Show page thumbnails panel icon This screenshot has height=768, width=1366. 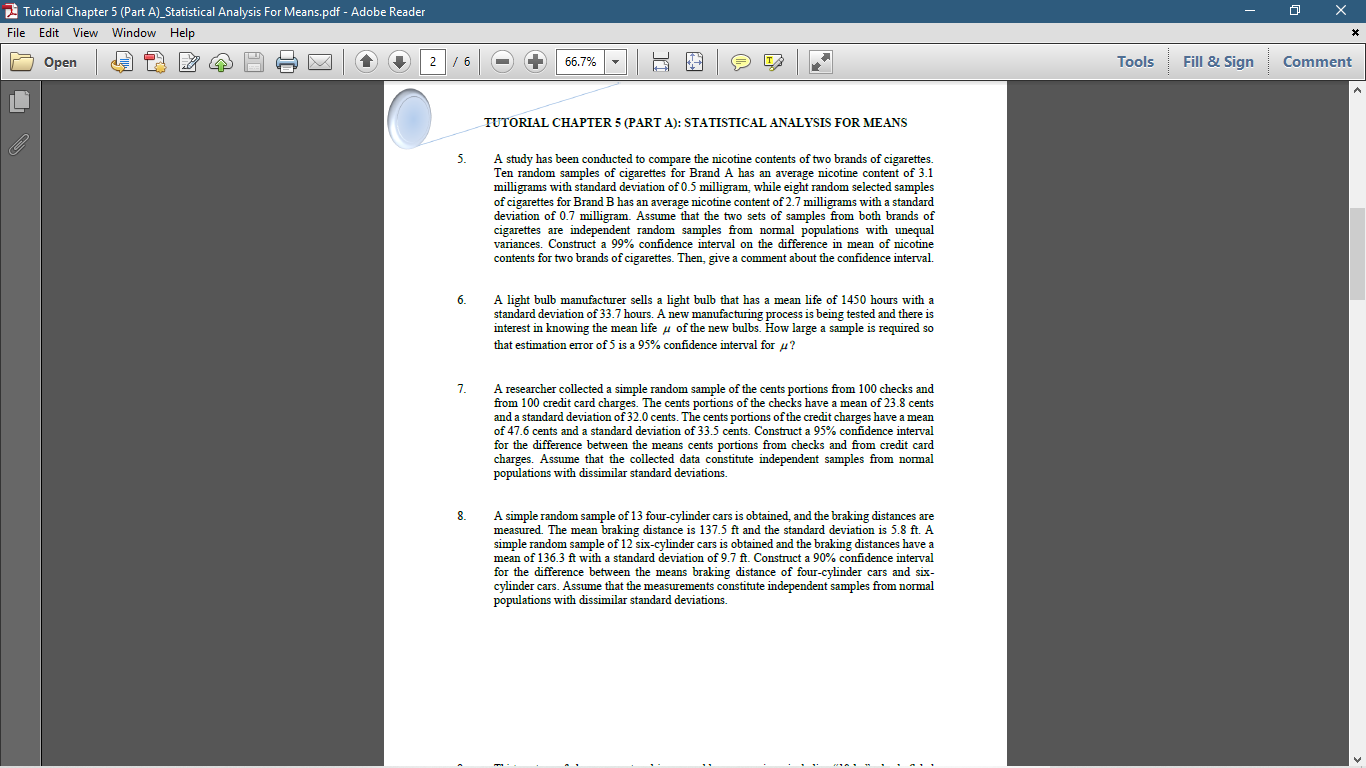(19, 101)
